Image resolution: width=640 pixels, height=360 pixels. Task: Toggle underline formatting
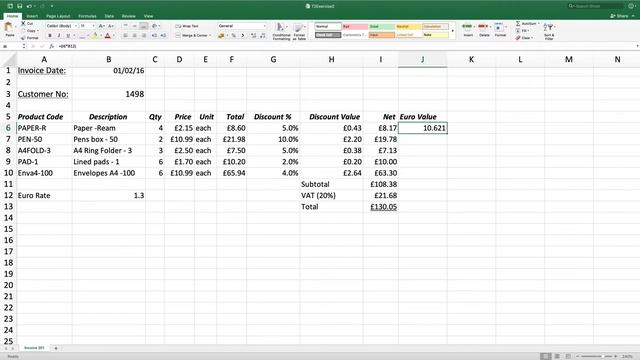click(x=68, y=36)
